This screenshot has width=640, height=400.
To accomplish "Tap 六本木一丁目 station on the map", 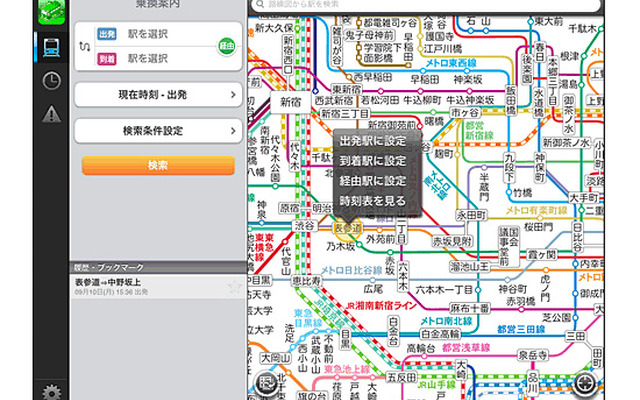I will (444, 290).
